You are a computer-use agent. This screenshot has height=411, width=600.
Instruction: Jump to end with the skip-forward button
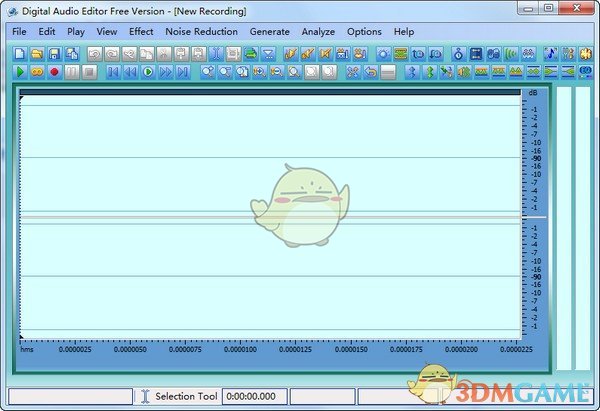pyautogui.click(x=183, y=72)
